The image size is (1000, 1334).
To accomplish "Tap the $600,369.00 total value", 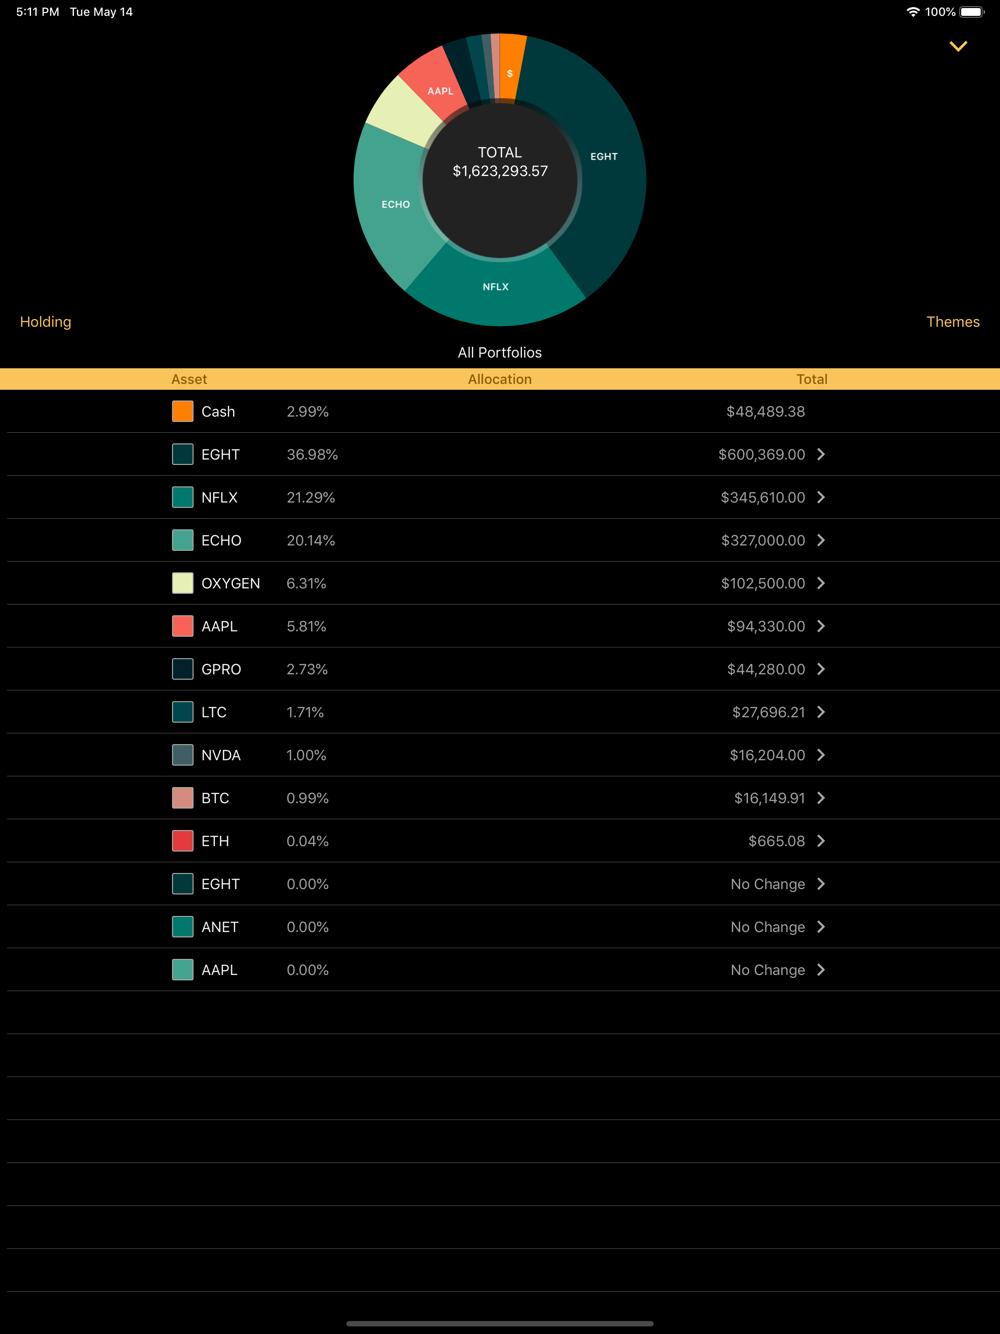I will (762, 454).
